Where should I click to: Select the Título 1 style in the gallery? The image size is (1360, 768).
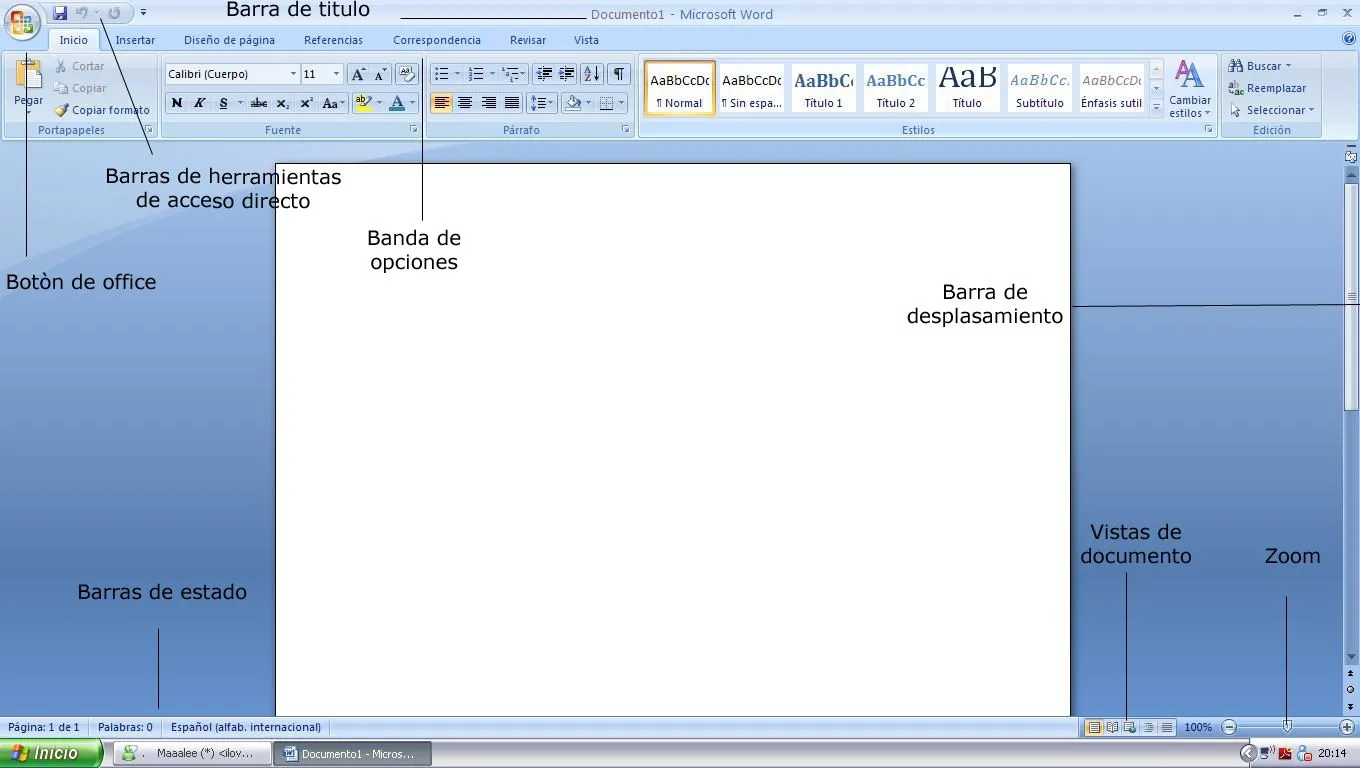tap(823, 88)
